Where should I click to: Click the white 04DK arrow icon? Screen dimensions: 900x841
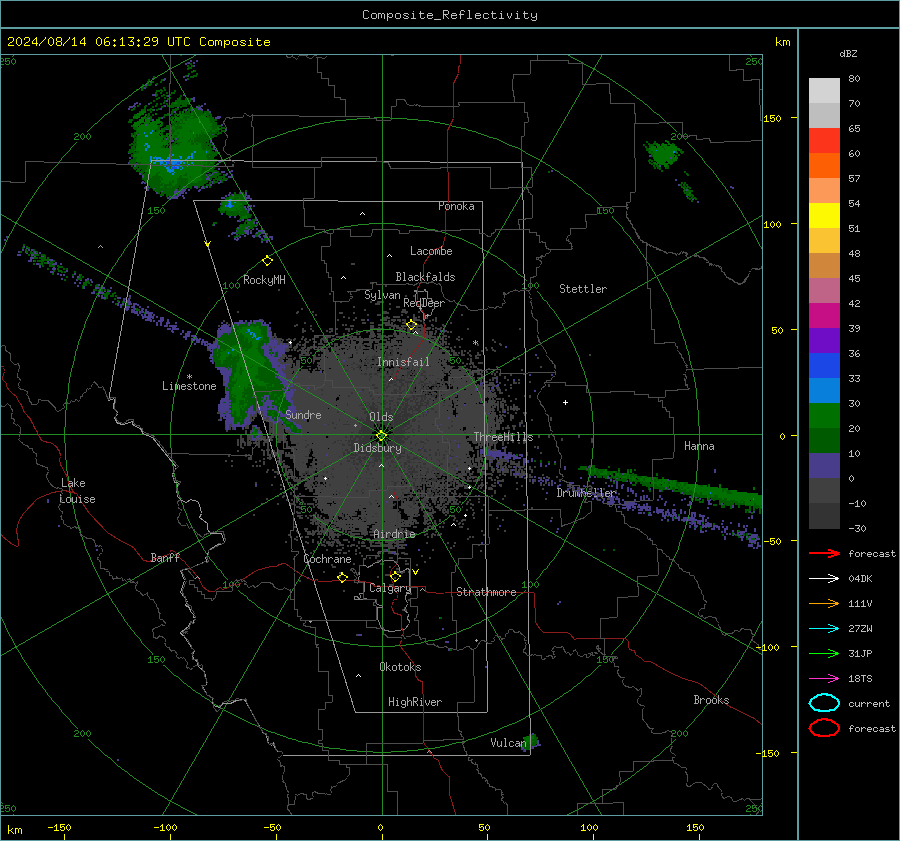tap(824, 579)
